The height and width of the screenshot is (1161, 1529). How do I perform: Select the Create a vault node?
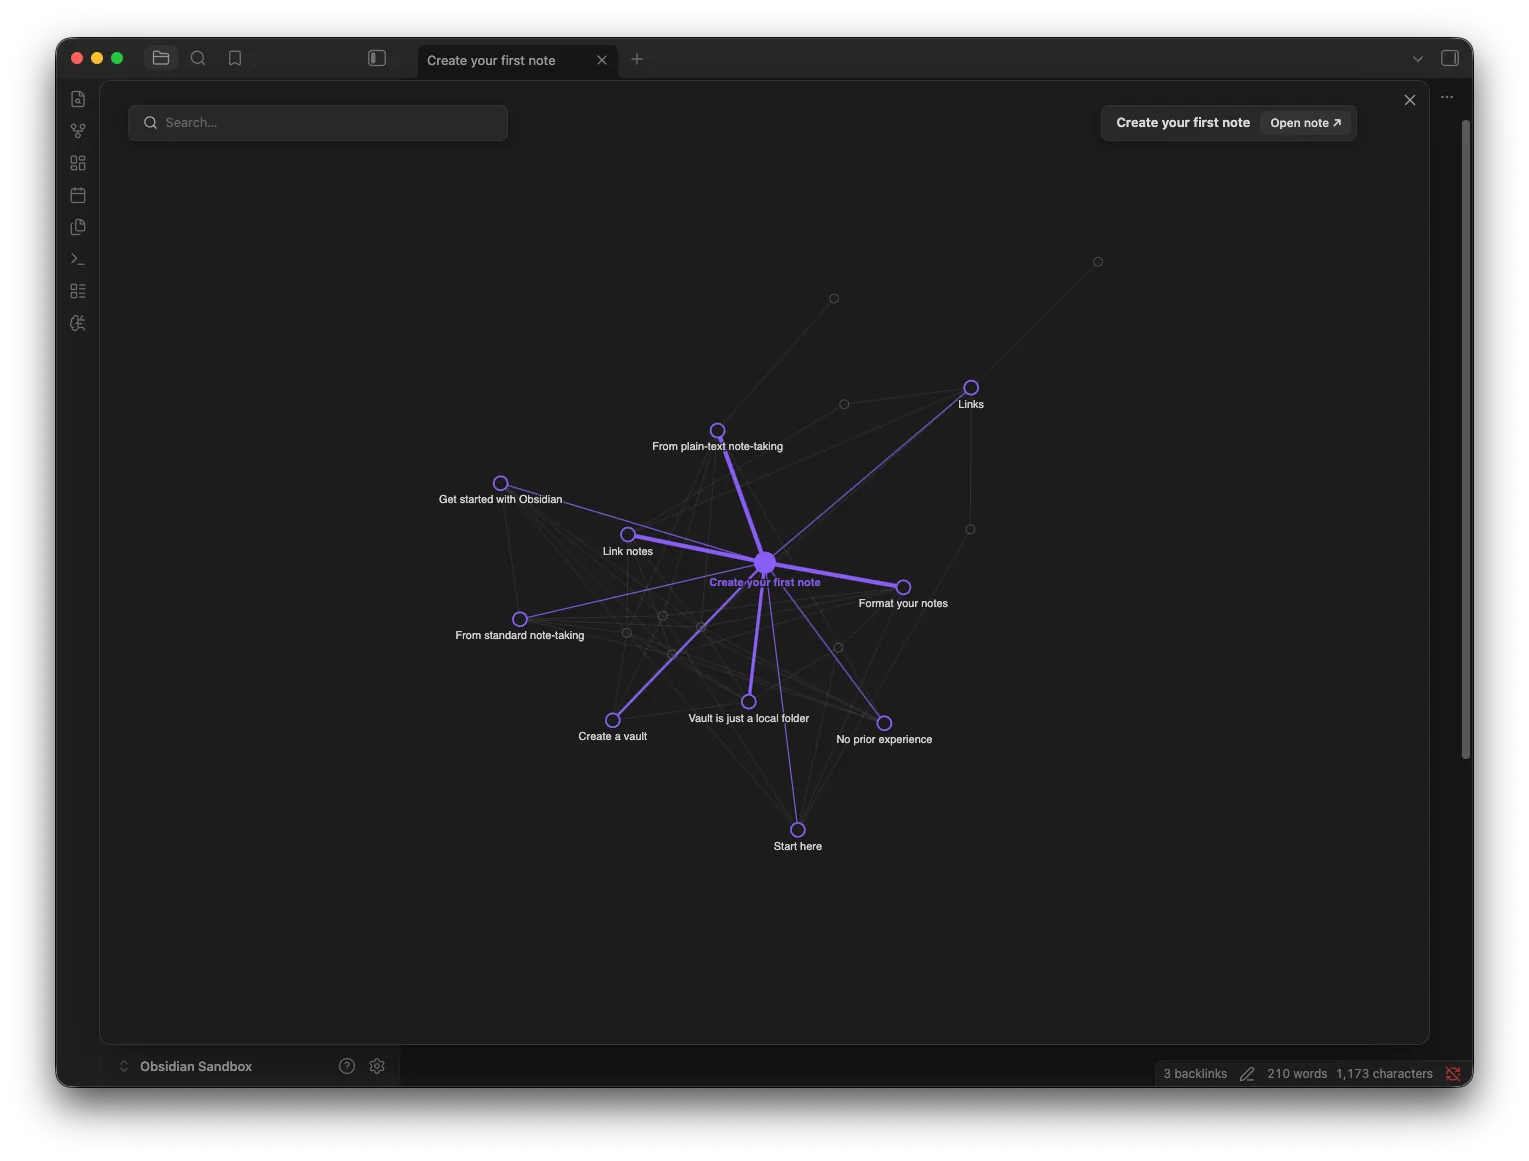coord(613,720)
